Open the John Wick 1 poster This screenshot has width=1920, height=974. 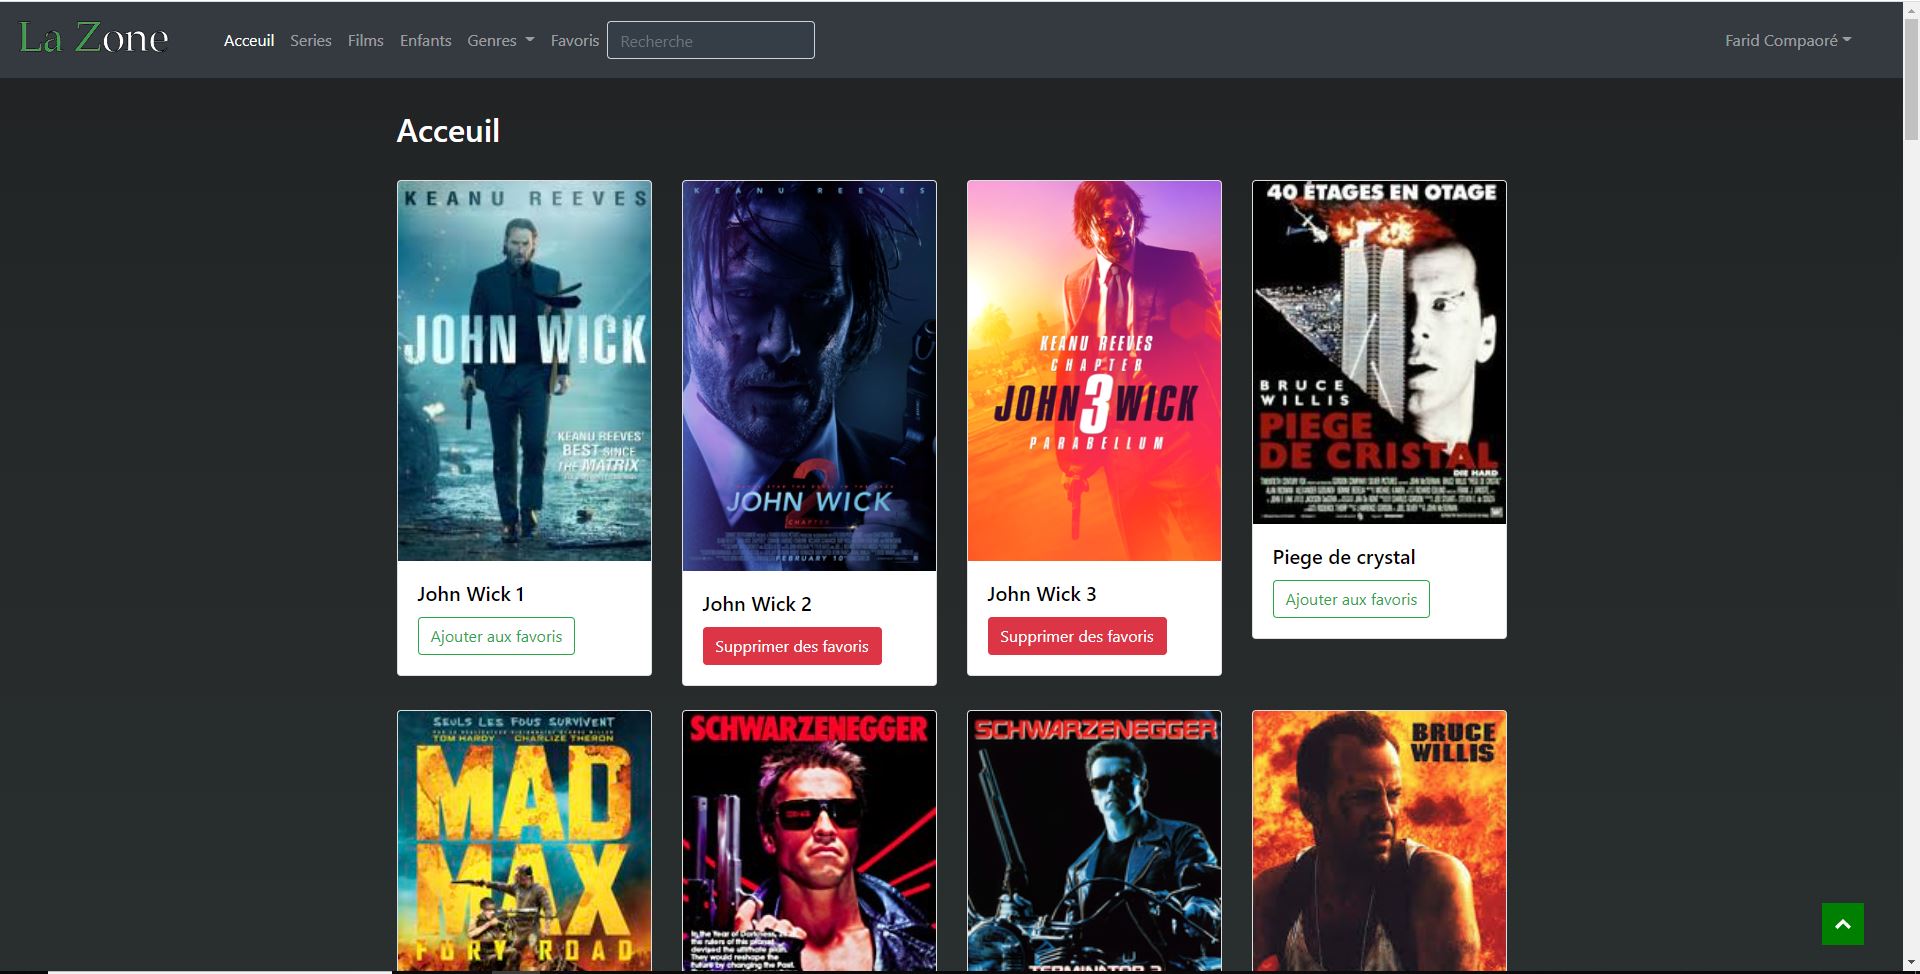(x=524, y=371)
